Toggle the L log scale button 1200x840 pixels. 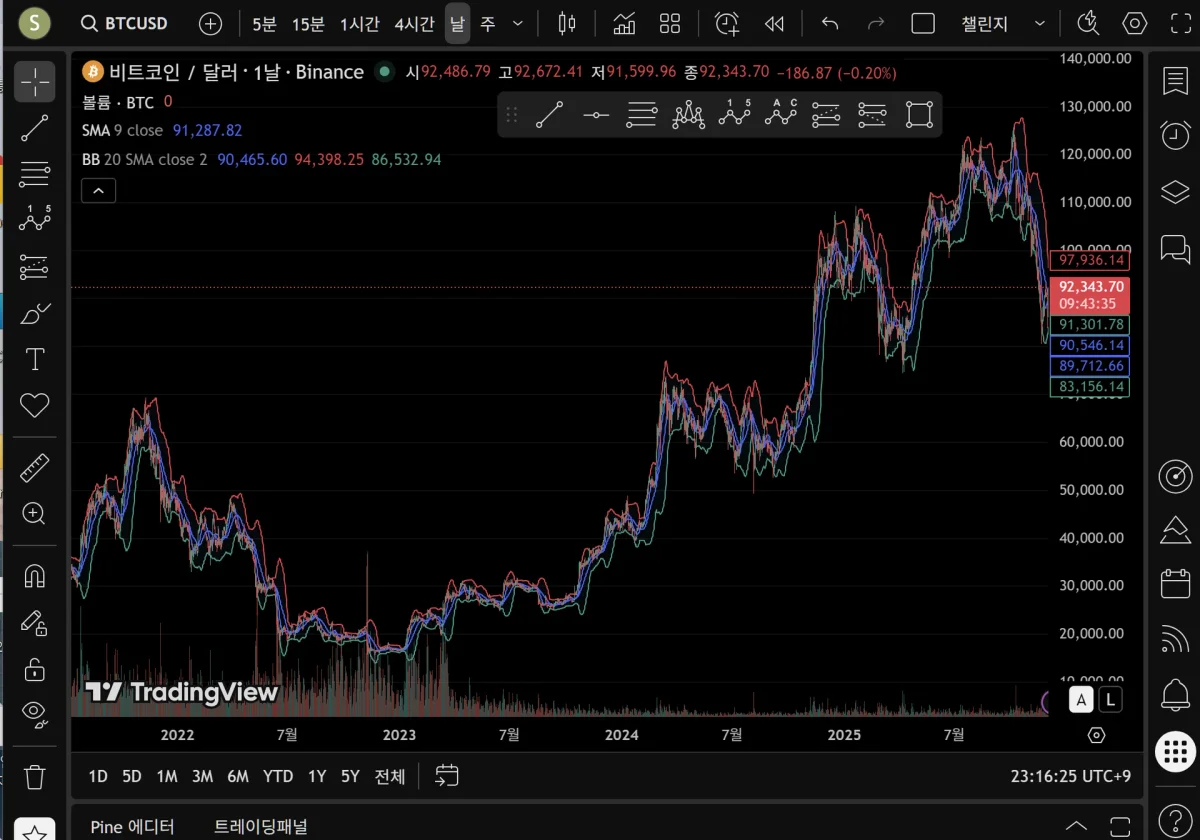click(x=1112, y=699)
